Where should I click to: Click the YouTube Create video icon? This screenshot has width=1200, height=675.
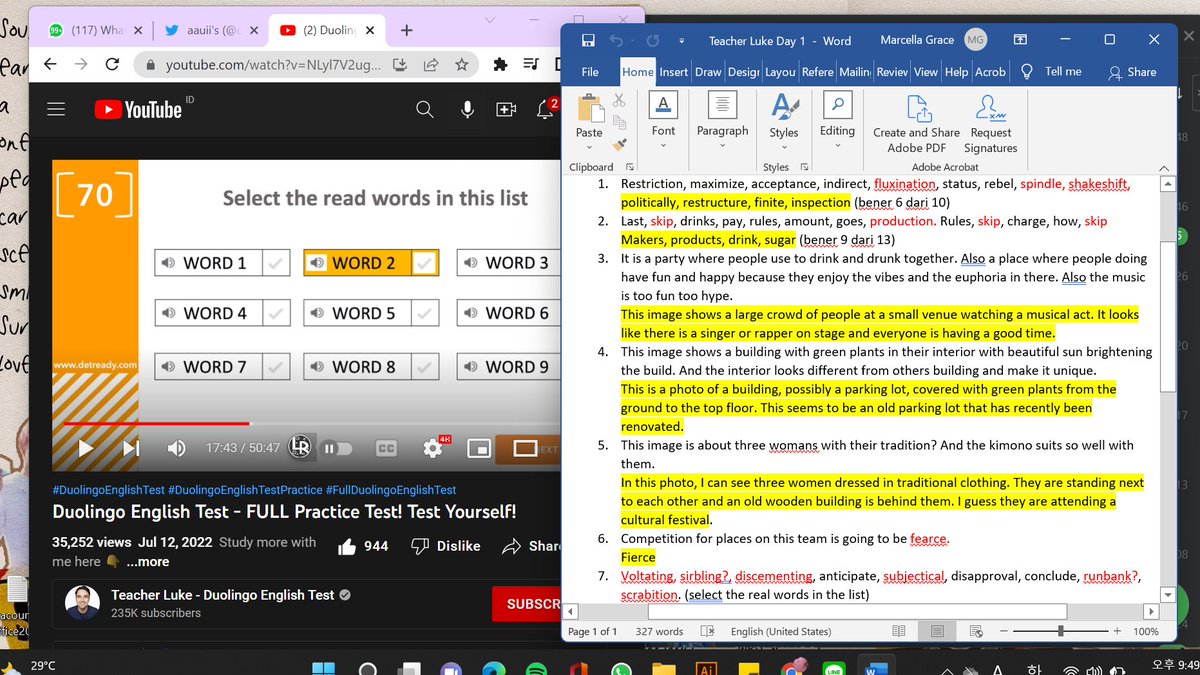[x=505, y=110]
